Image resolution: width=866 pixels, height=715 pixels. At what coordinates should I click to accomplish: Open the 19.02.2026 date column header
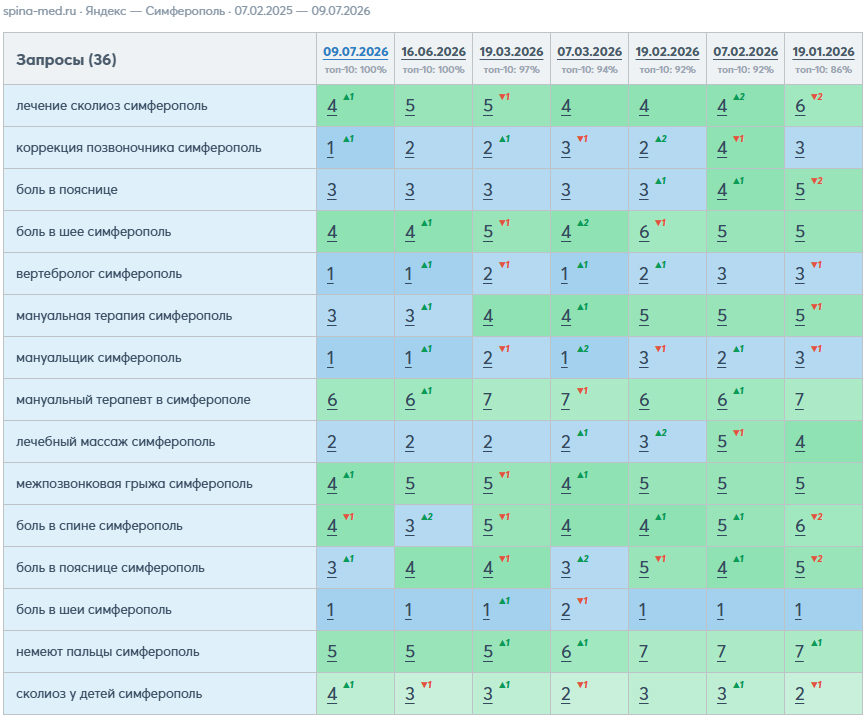pyautogui.click(x=667, y=52)
